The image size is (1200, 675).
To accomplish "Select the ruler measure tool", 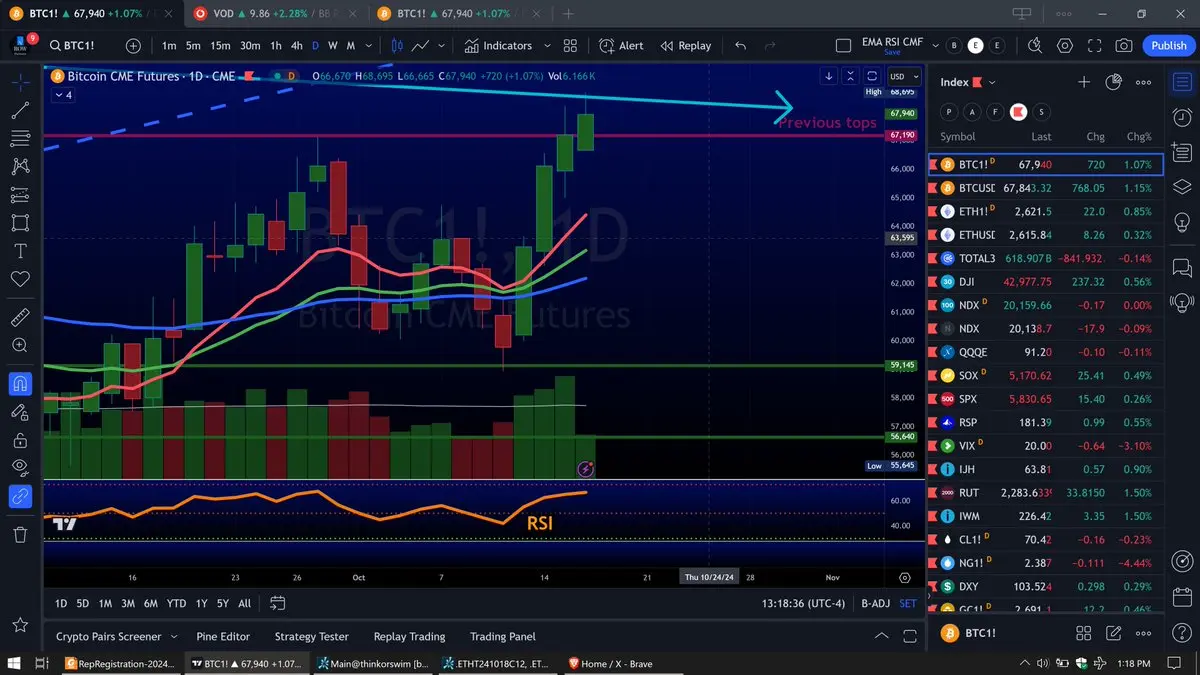I will [x=20, y=318].
